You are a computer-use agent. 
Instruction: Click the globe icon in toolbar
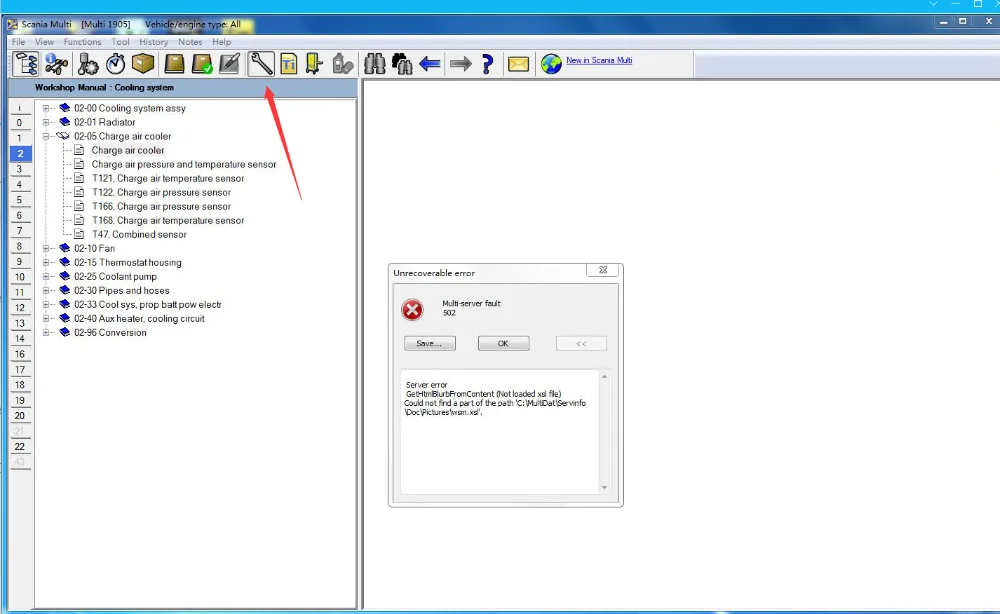point(551,64)
